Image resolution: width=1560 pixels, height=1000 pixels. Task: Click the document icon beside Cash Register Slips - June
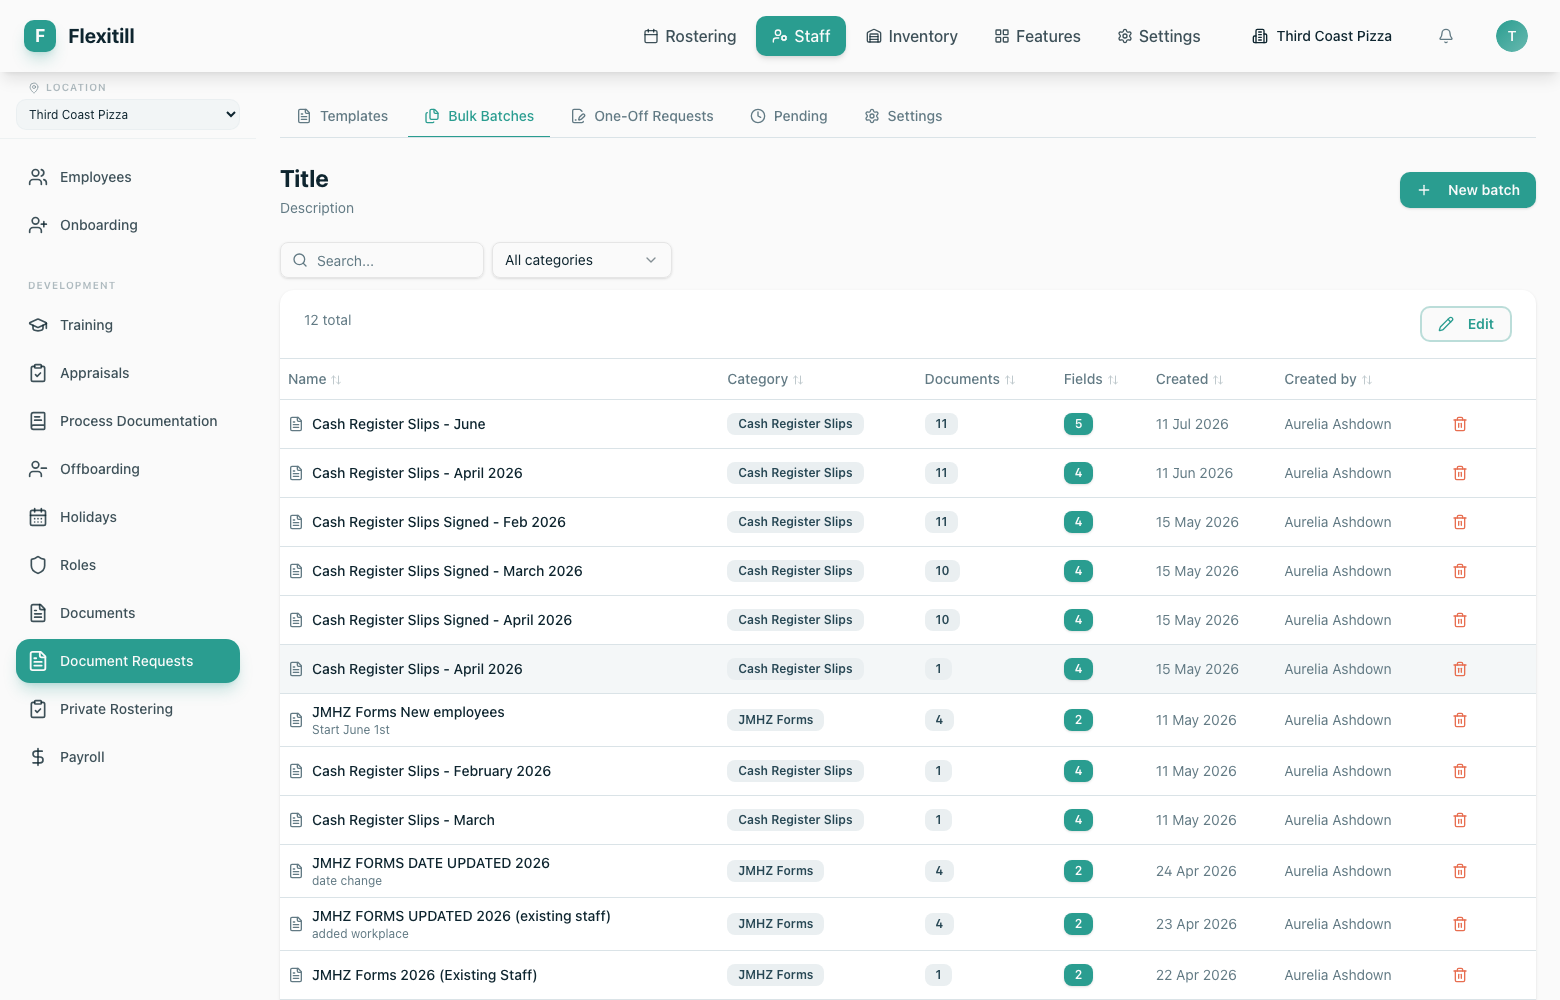tap(296, 424)
